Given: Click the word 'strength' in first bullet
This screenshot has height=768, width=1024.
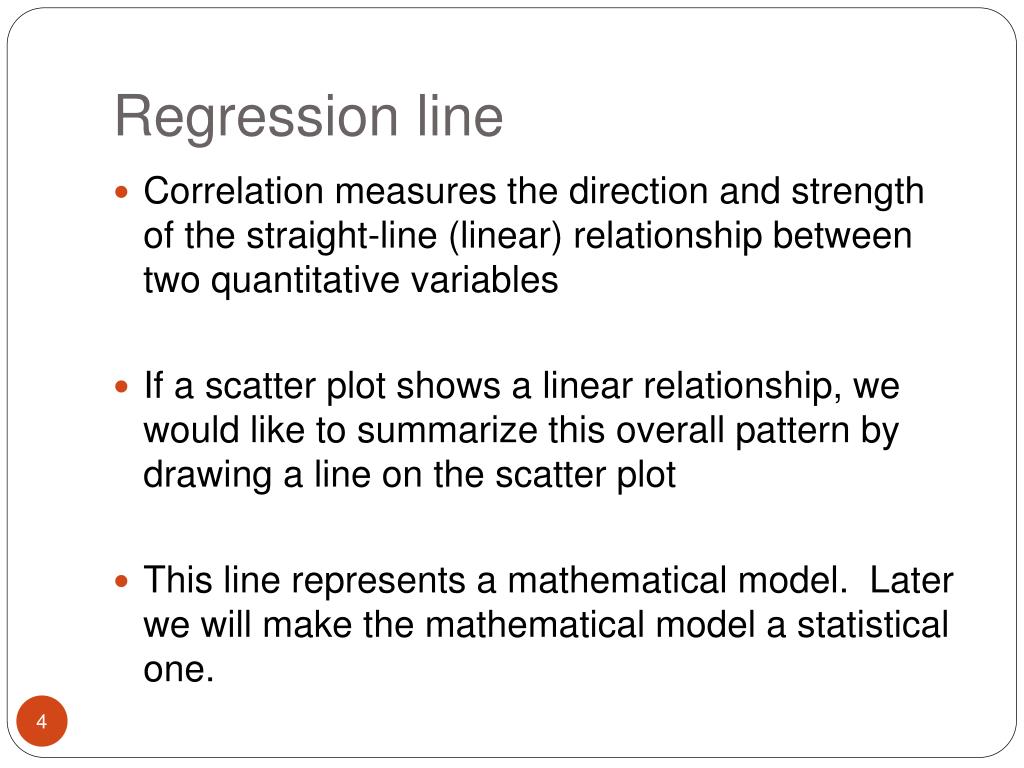Looking at the screenshot, I should click(x=857, y=191).
